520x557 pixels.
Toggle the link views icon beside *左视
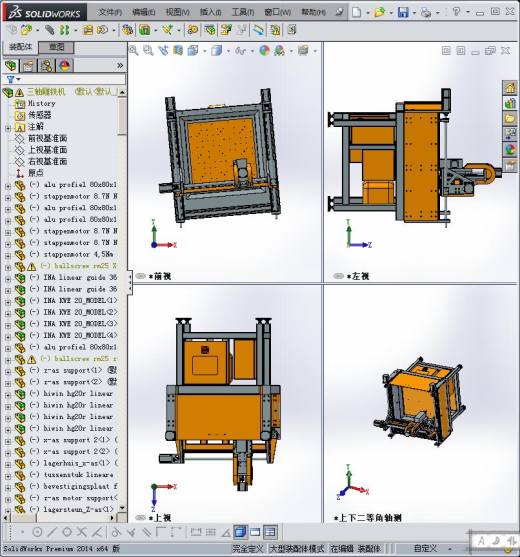tap(338, 276)
